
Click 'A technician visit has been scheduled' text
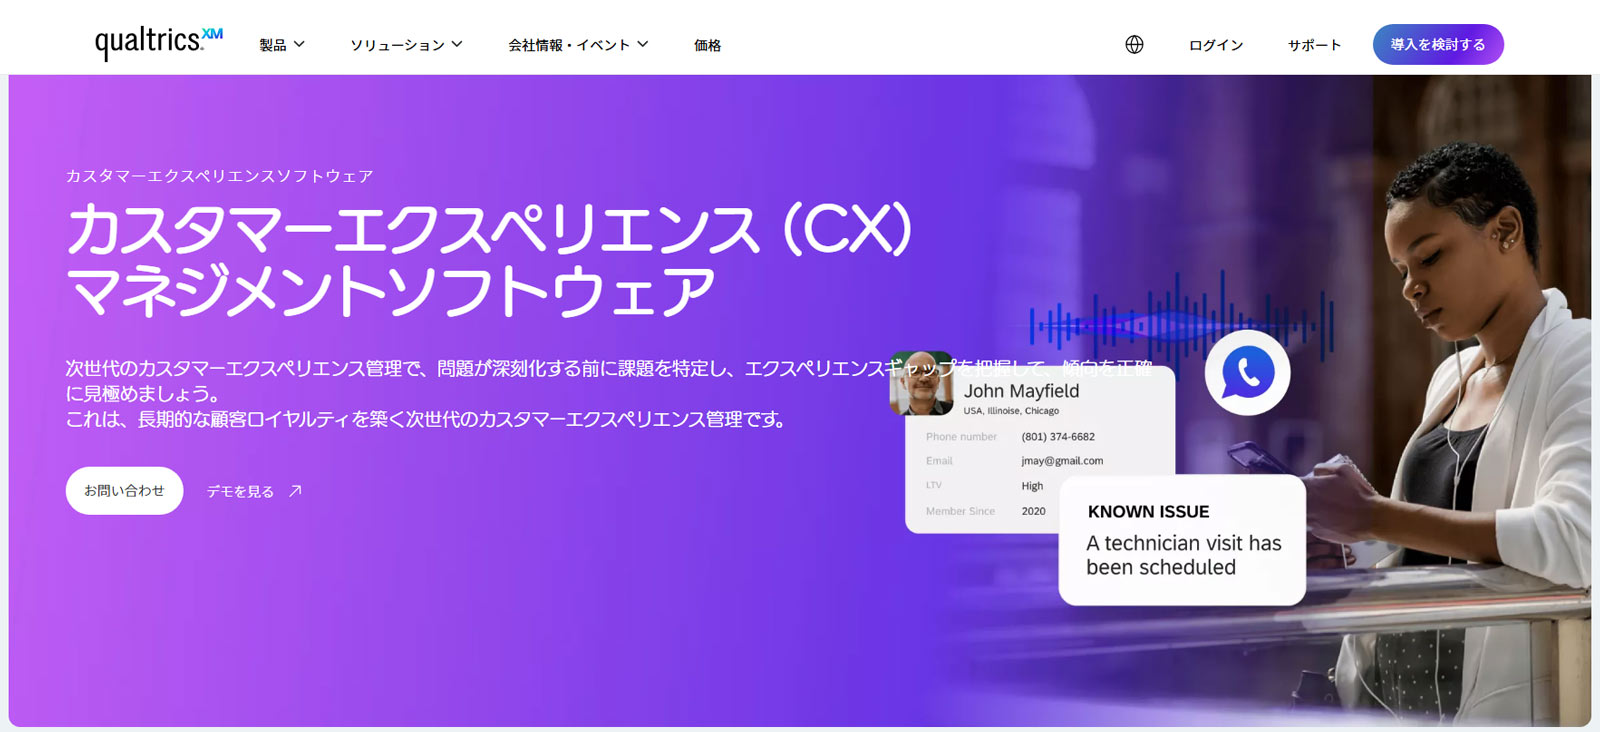(1184, 555)
